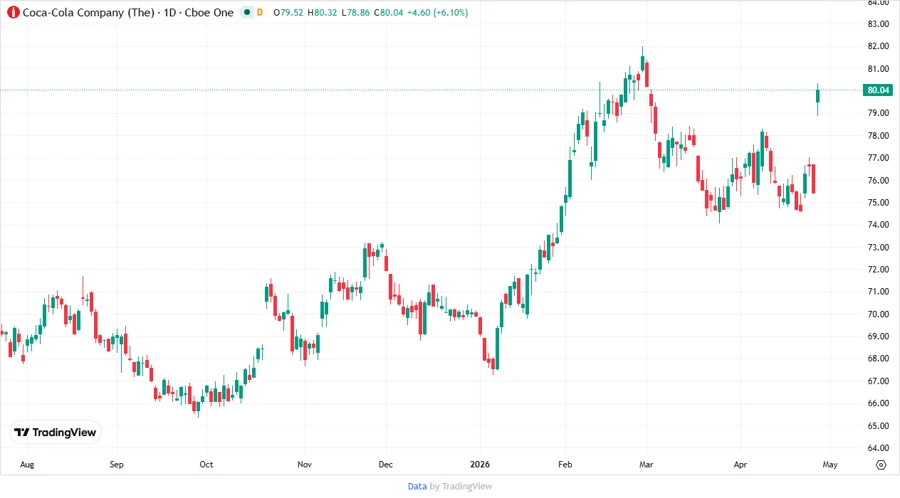Image resolution: width=900 pixels, height=498 pixels.
Task: Click the 'by TradingView' attribution text
Action: click(x=461, y=487)
